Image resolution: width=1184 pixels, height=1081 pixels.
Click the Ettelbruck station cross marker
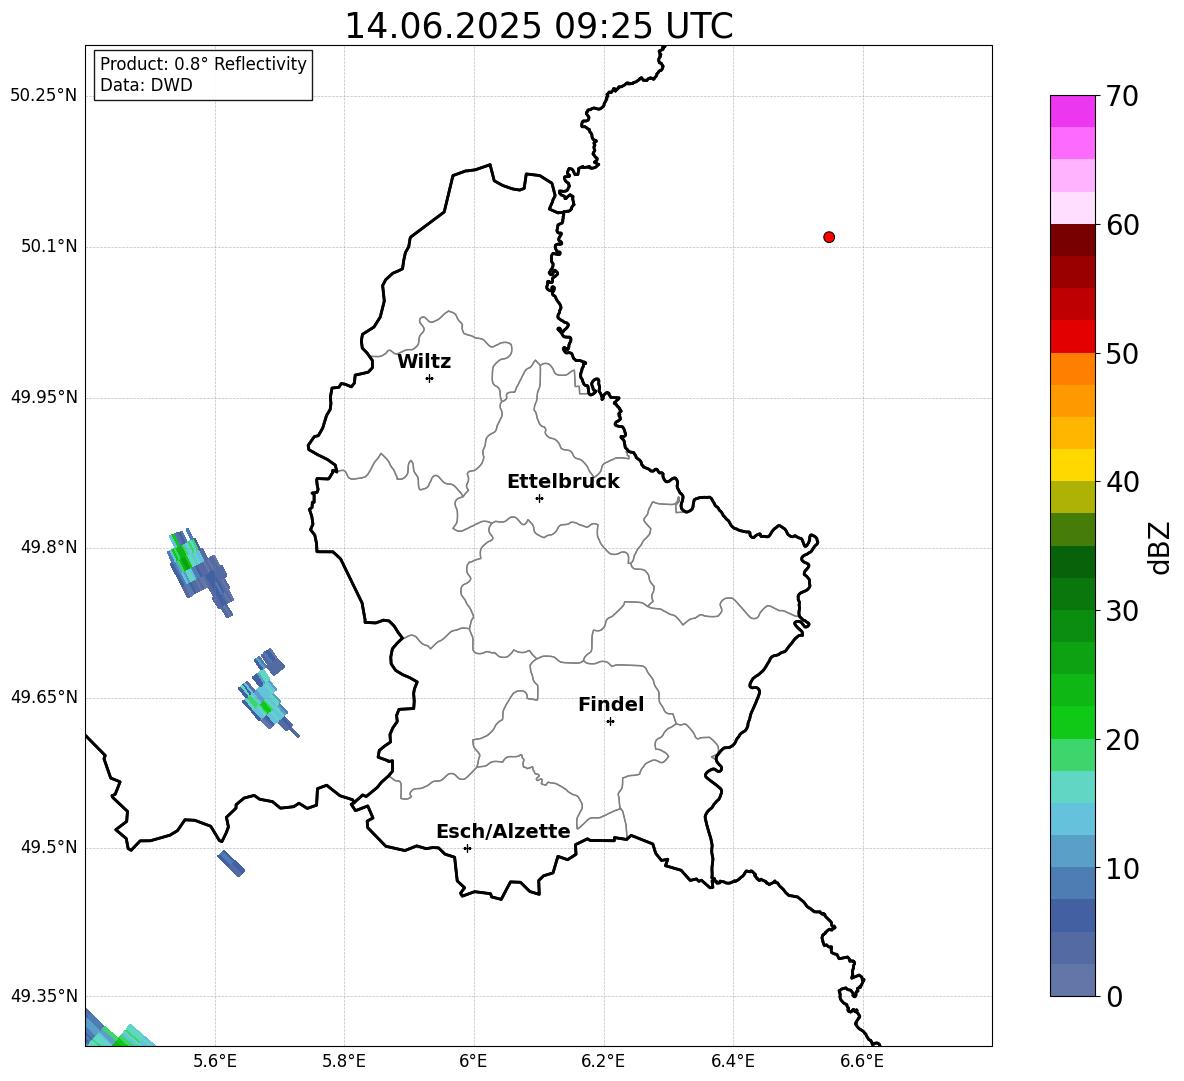539,498
